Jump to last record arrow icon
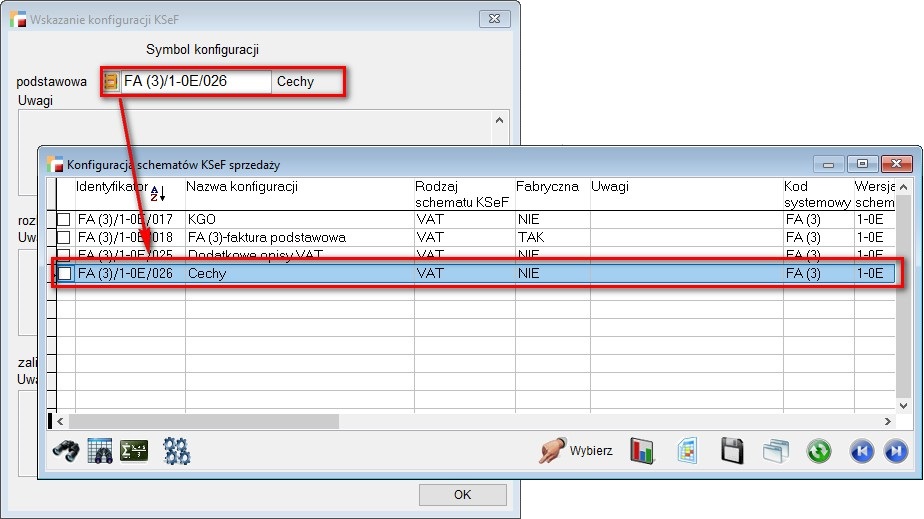The image size is (924, 519). pos(895,451)
